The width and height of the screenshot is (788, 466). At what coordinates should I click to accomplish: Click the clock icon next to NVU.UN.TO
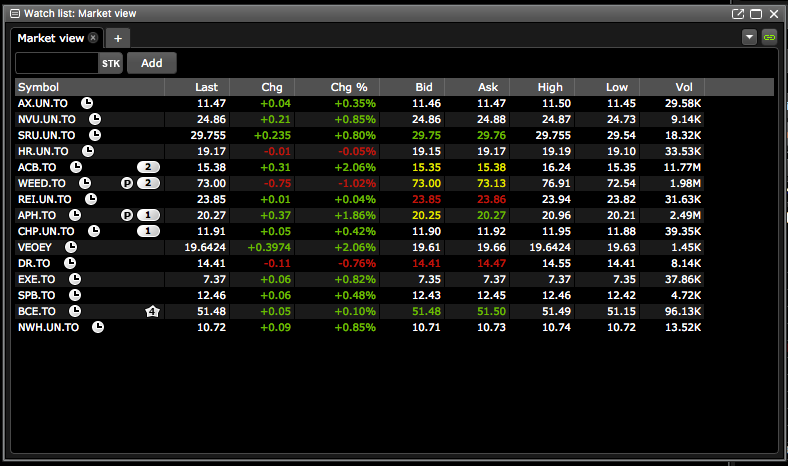[x=95, y=119]
